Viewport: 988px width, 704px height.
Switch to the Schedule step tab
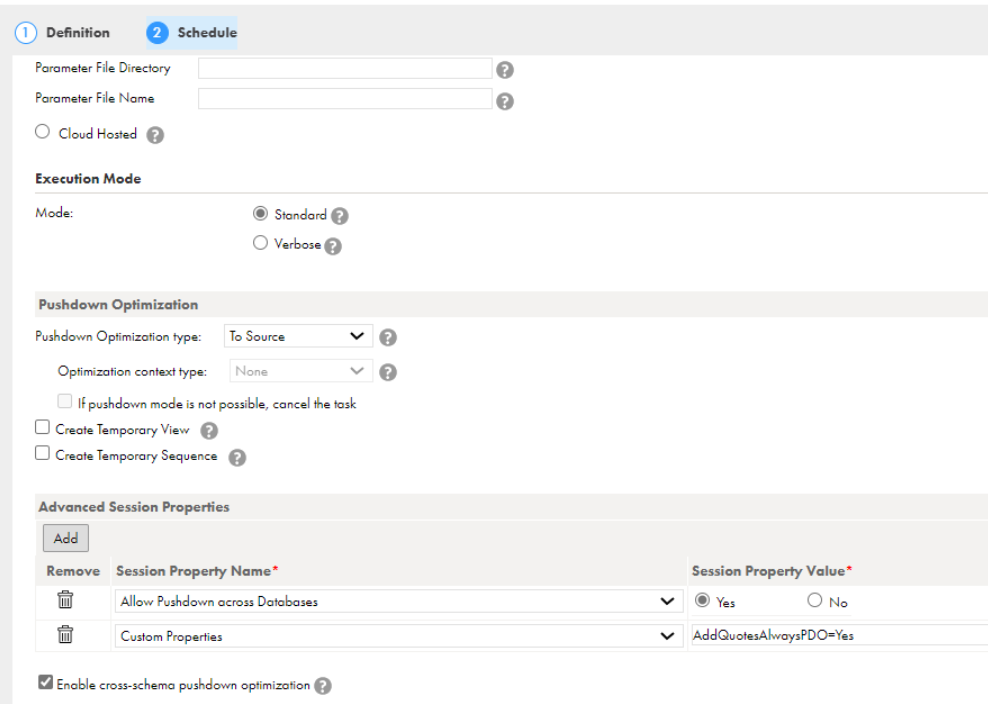pos(192,33)
